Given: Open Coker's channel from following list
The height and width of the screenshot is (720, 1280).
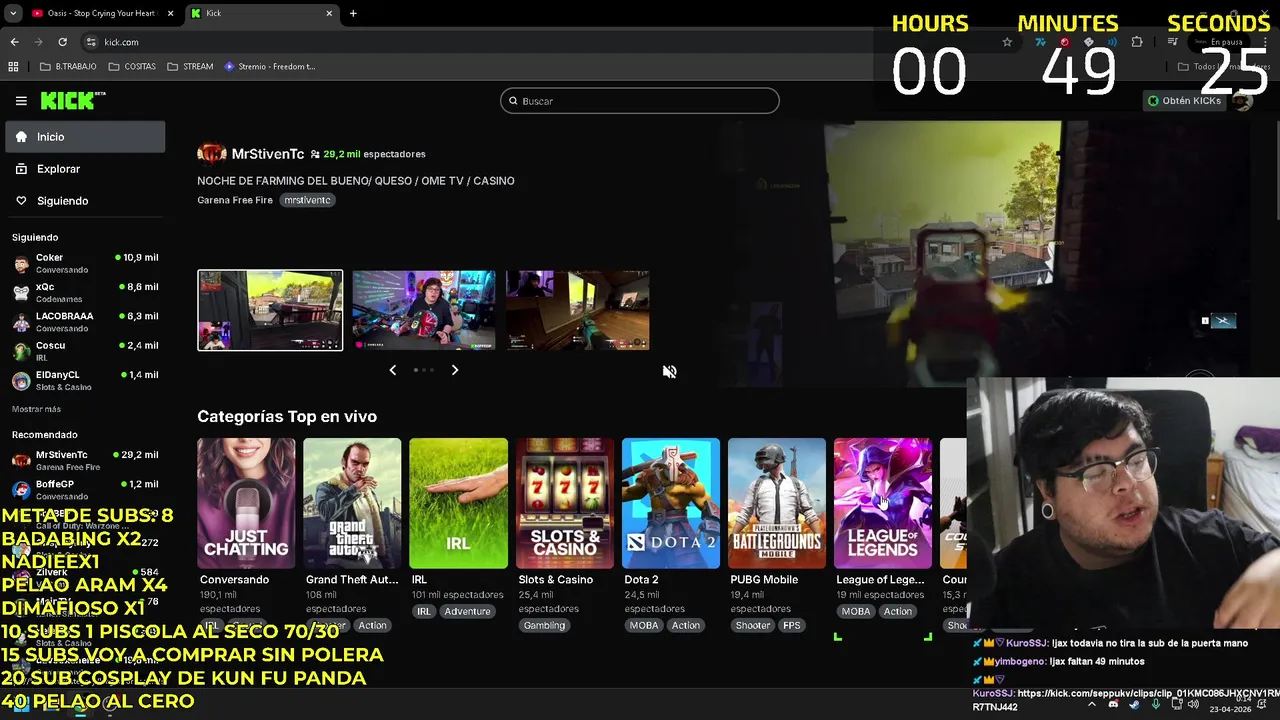Looking at the screenshot, I should point(85,263).
